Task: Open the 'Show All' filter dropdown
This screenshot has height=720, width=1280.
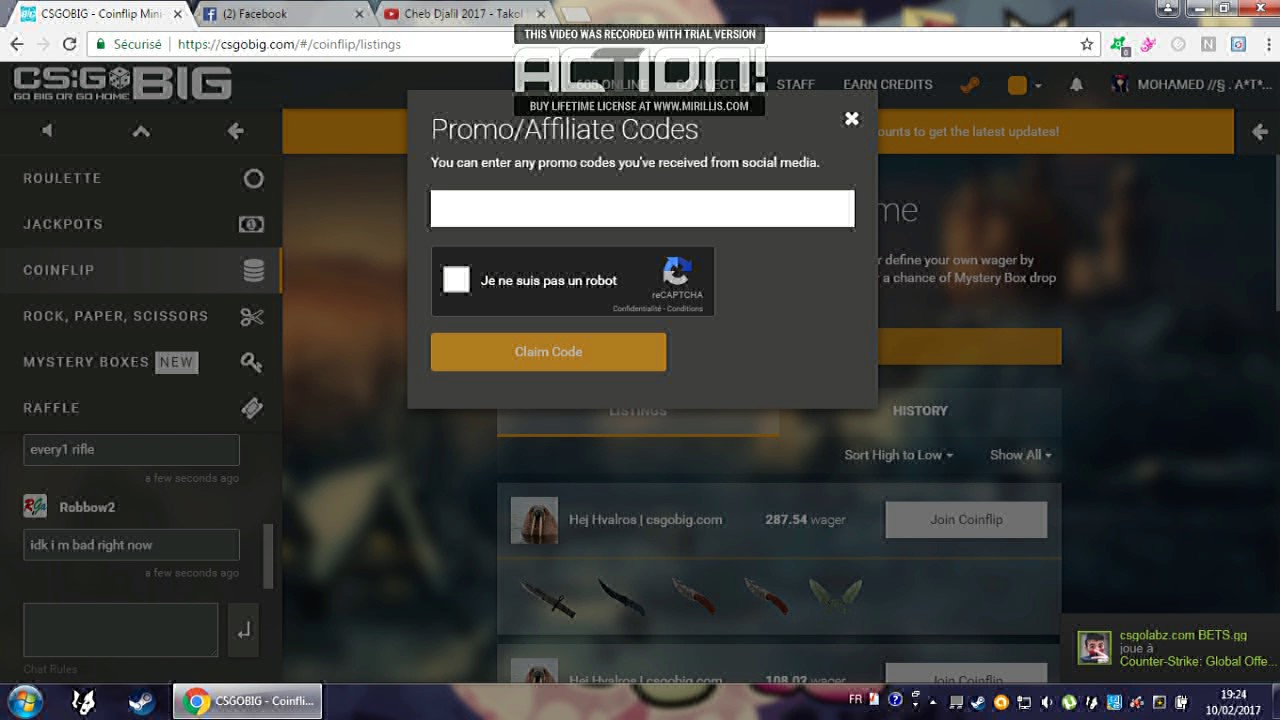Action: click(x=1021, y=455)
